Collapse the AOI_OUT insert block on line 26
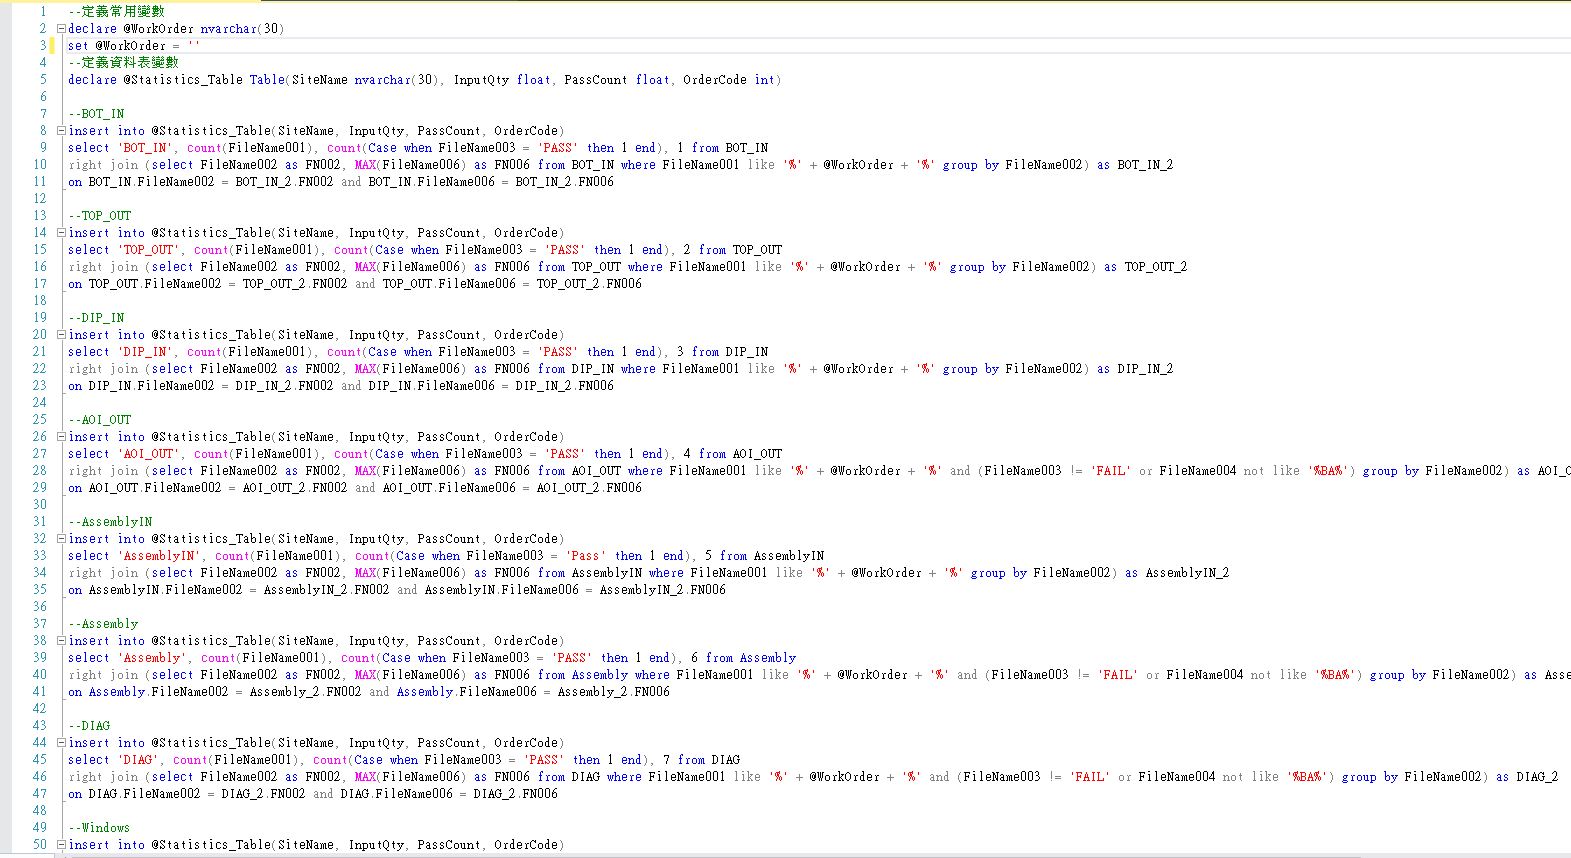 point(62,437)
